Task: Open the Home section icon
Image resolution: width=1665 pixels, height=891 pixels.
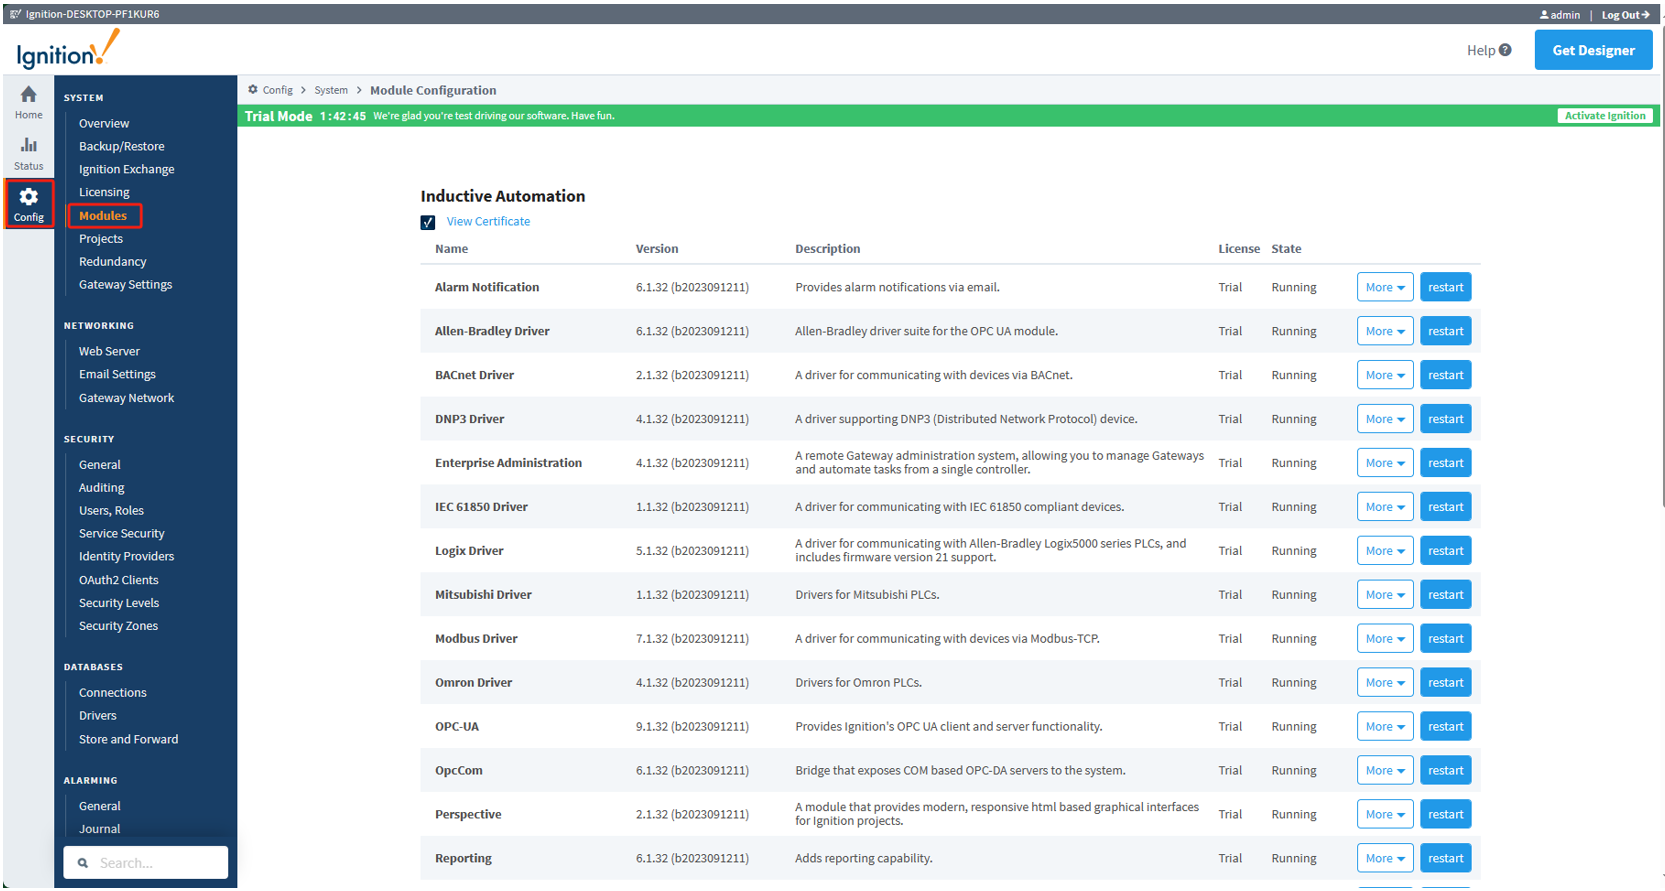Action: (x=28, y=95)
